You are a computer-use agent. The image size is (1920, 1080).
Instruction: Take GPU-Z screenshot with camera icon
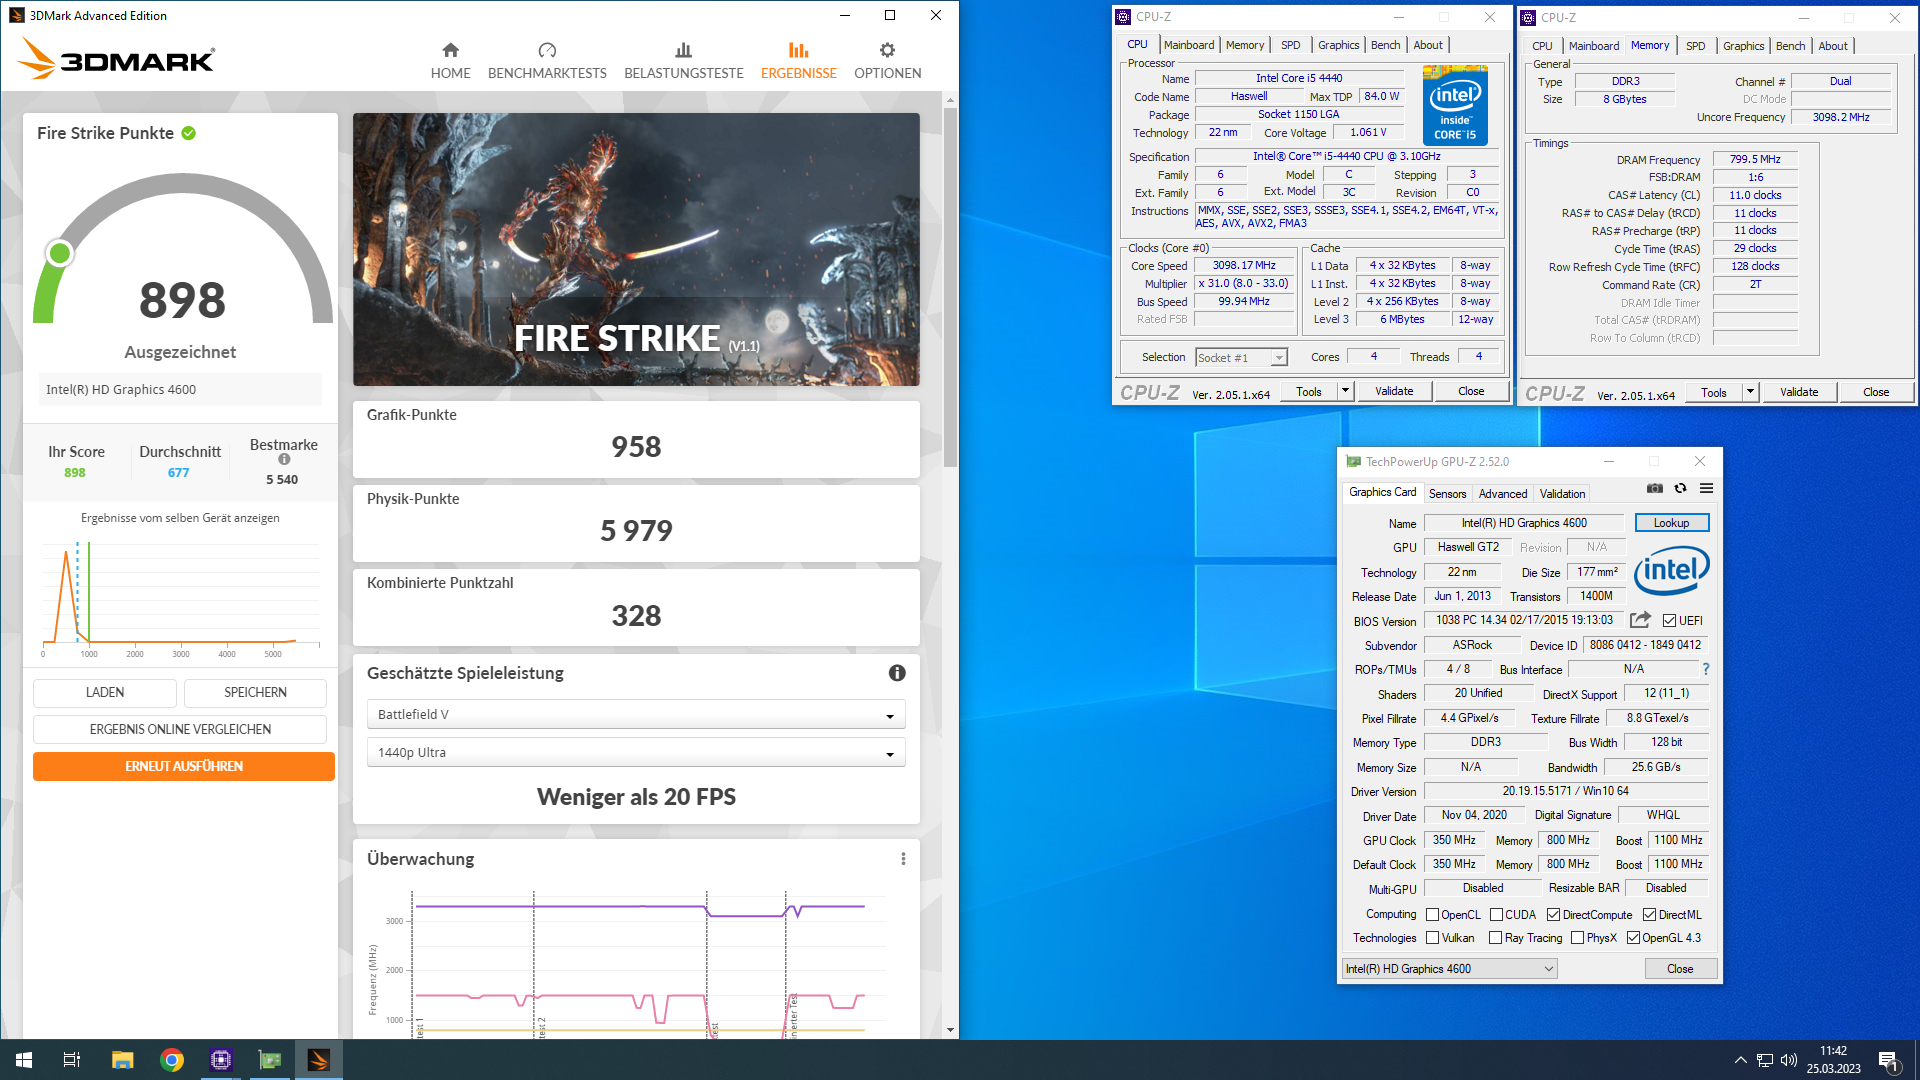point(1655,489)
